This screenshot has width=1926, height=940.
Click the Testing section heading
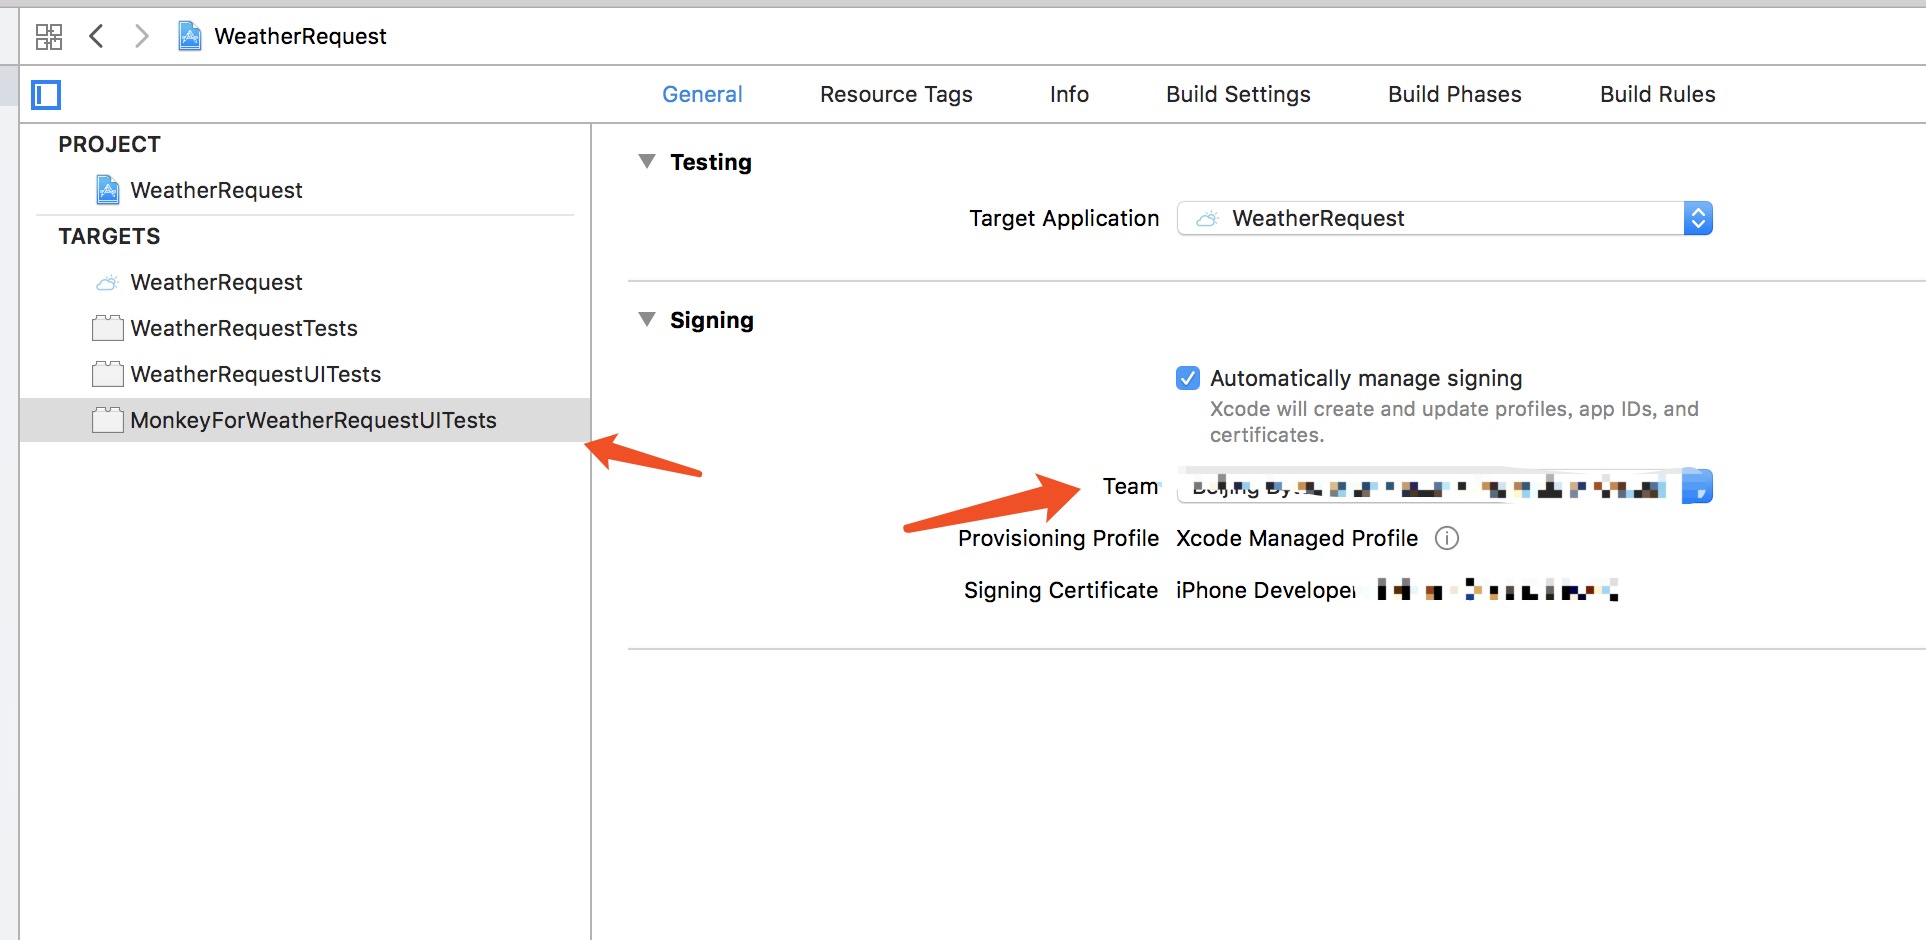pyautogui.click(x=711, y=162)
